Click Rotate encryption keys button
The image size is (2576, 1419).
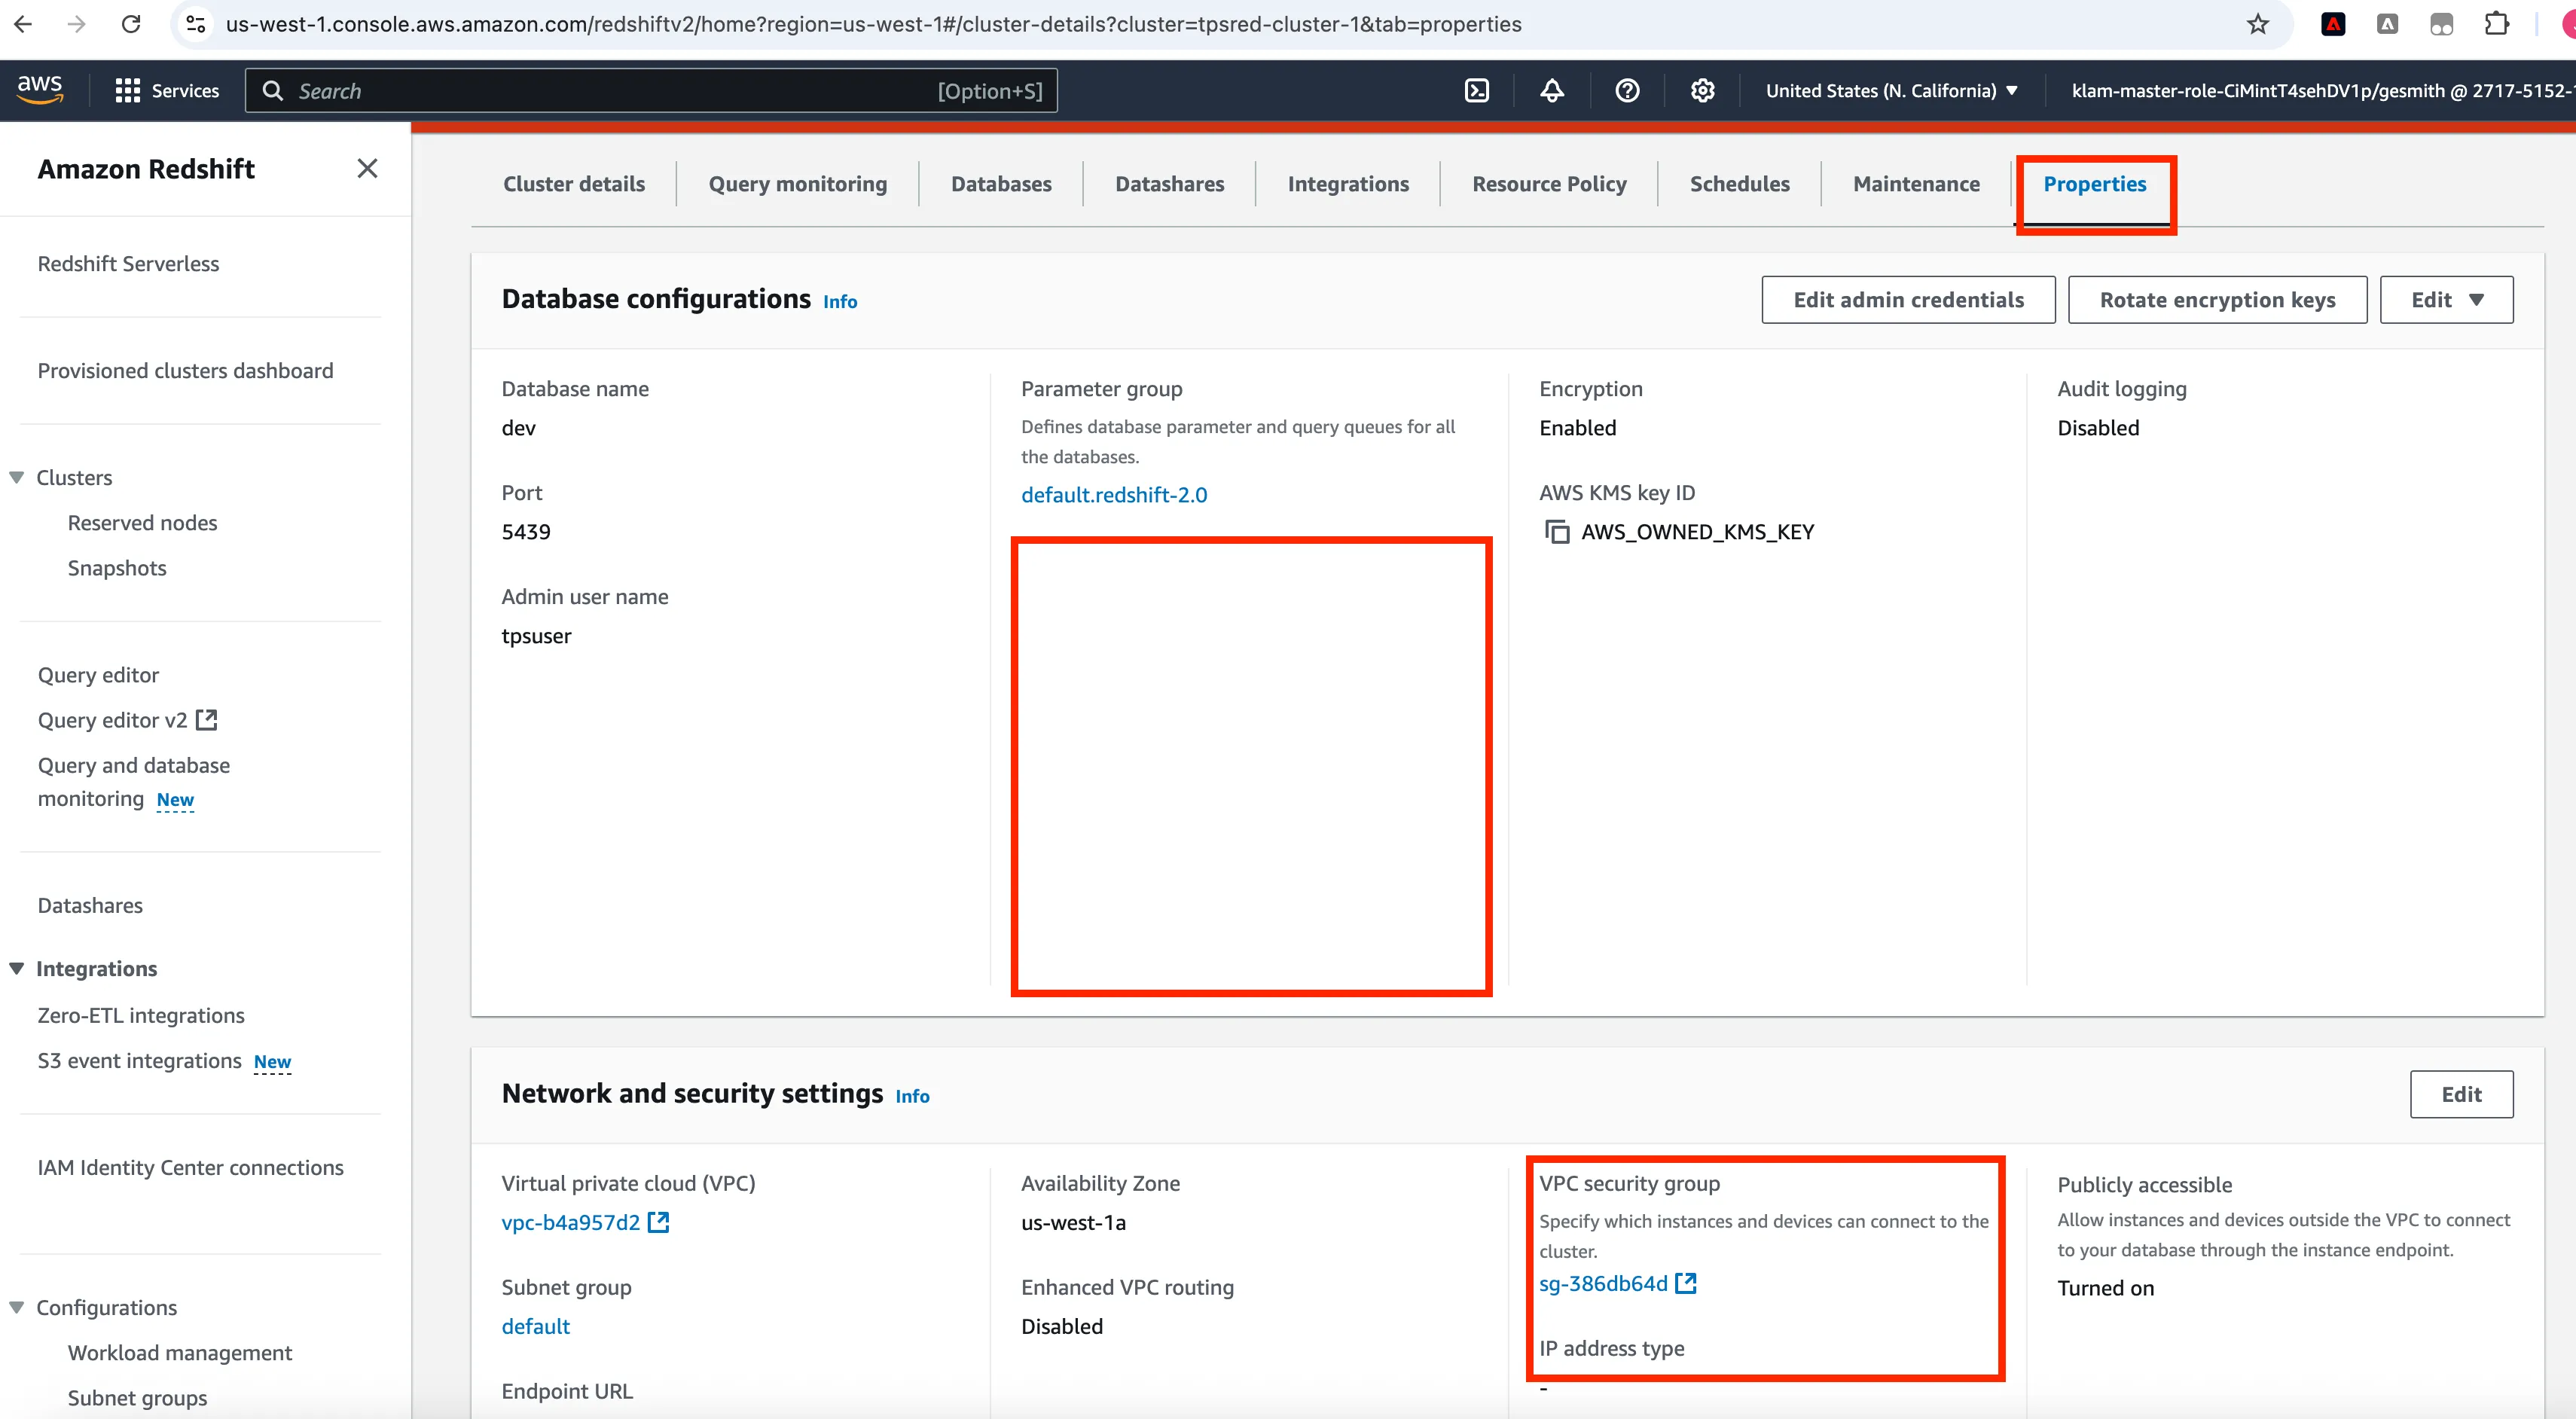coord(2217,300)
